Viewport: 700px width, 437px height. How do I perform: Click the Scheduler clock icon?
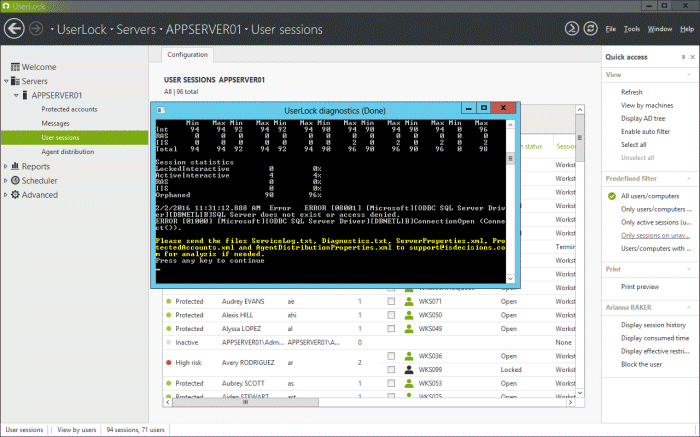click(15, 180)
